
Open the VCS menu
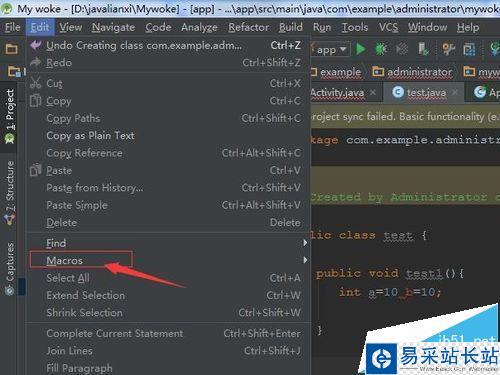[x=389, y=27]
